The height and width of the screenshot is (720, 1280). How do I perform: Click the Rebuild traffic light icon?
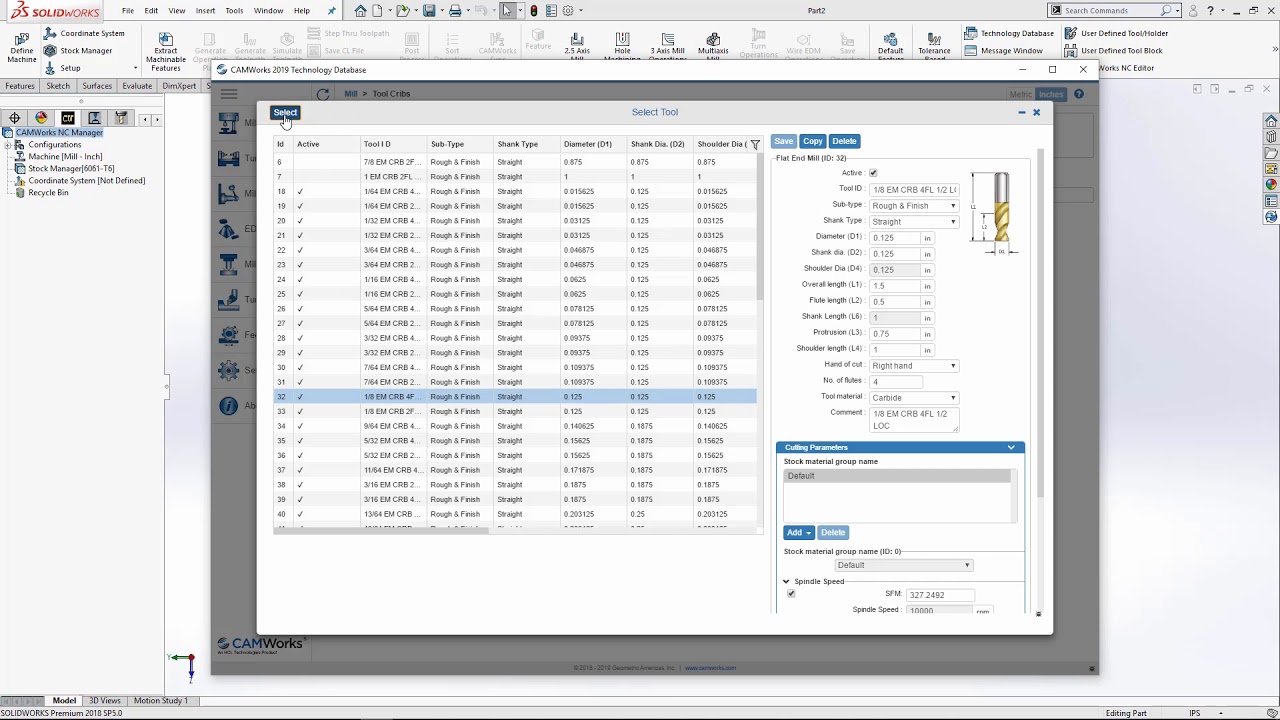[x=534, y=11]
